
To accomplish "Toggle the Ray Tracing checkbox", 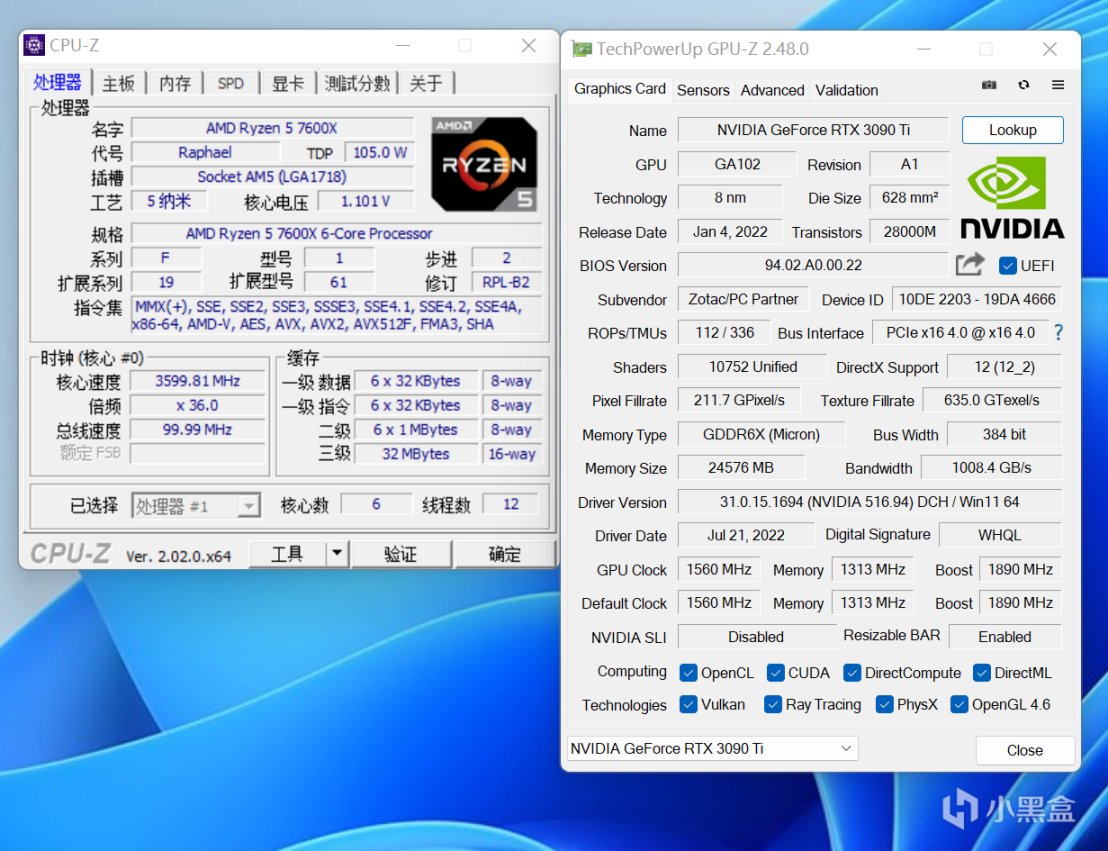I will [x=772, y=705].
